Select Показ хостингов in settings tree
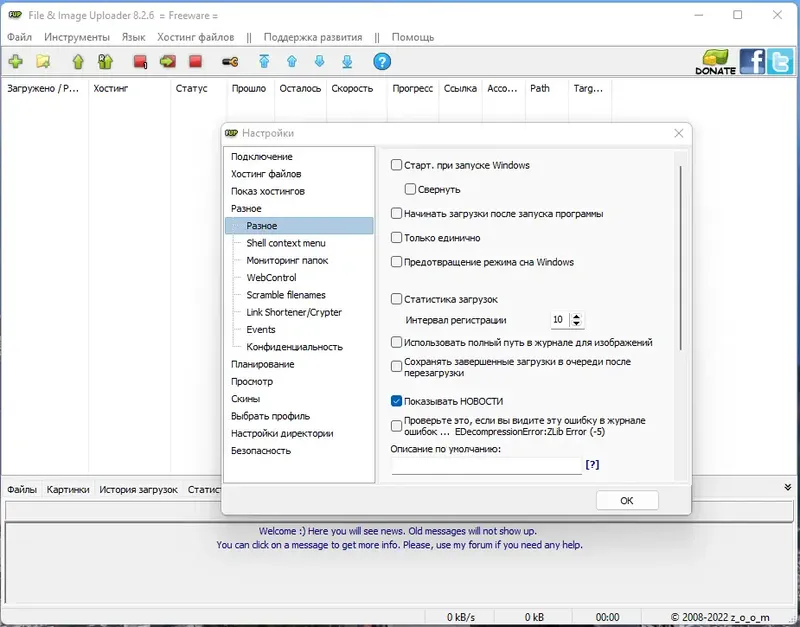 [268, 191]
